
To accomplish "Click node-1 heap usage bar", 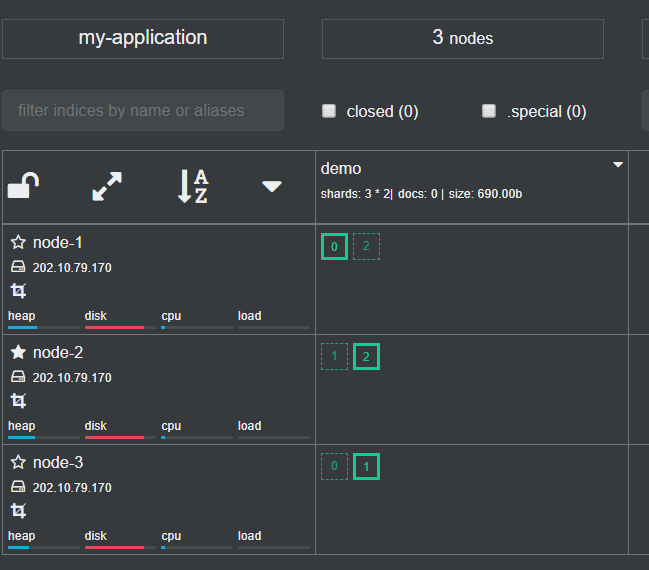I will coord(44,327).
